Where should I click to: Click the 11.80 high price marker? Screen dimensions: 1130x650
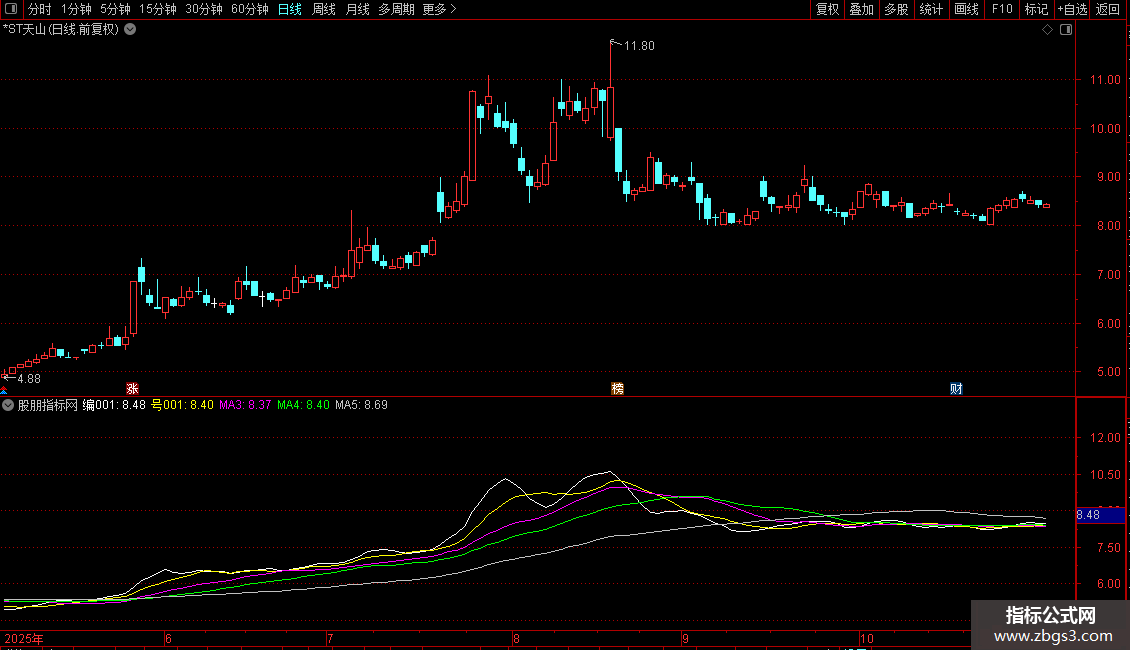(x=638, y=46)
